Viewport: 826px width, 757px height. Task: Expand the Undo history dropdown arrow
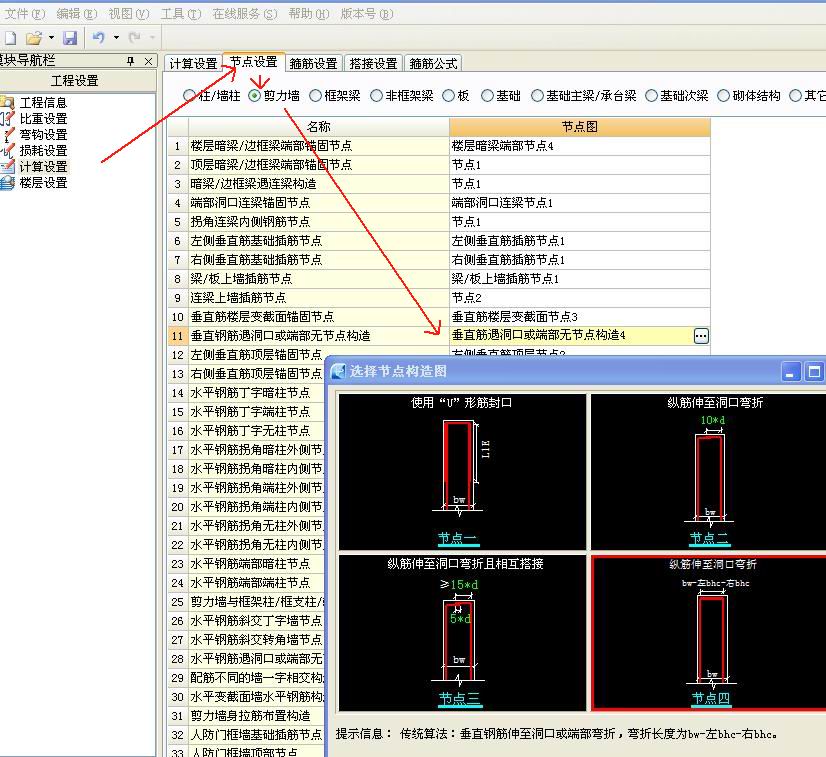[x=116, y=37]
